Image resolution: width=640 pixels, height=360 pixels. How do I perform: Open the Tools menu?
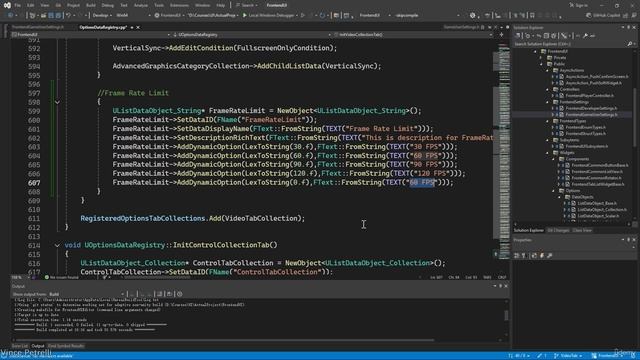coord(159,5)
